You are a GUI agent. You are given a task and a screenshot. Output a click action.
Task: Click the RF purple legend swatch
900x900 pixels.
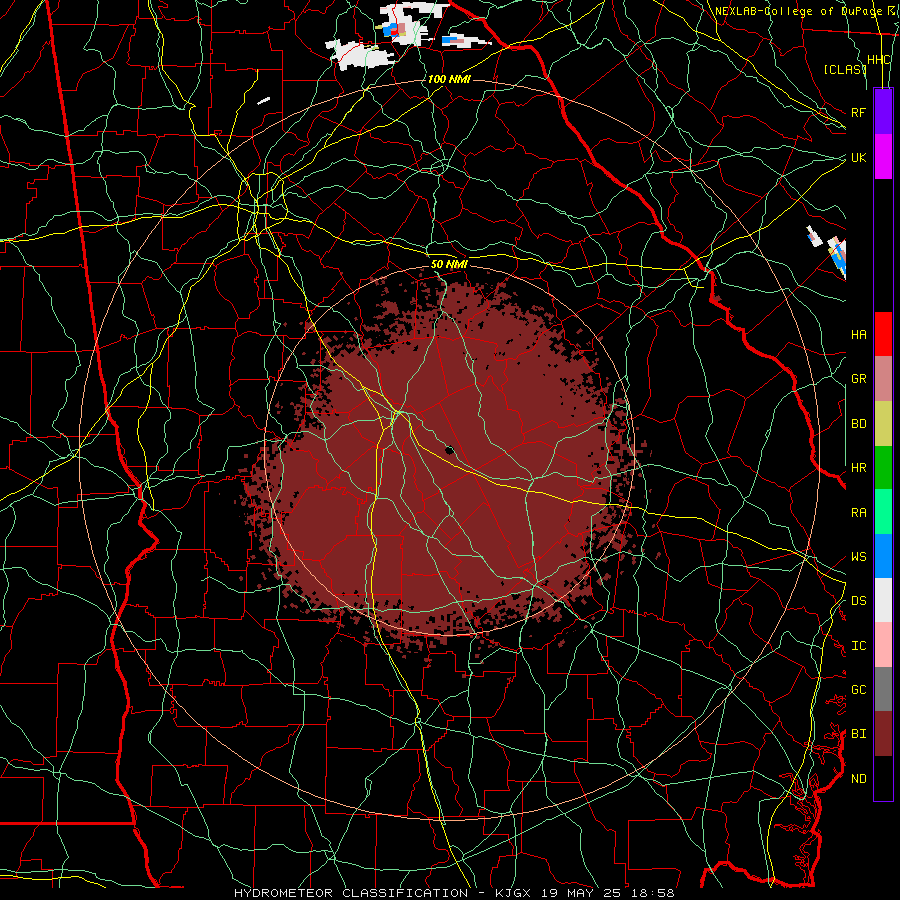(883, 111)
